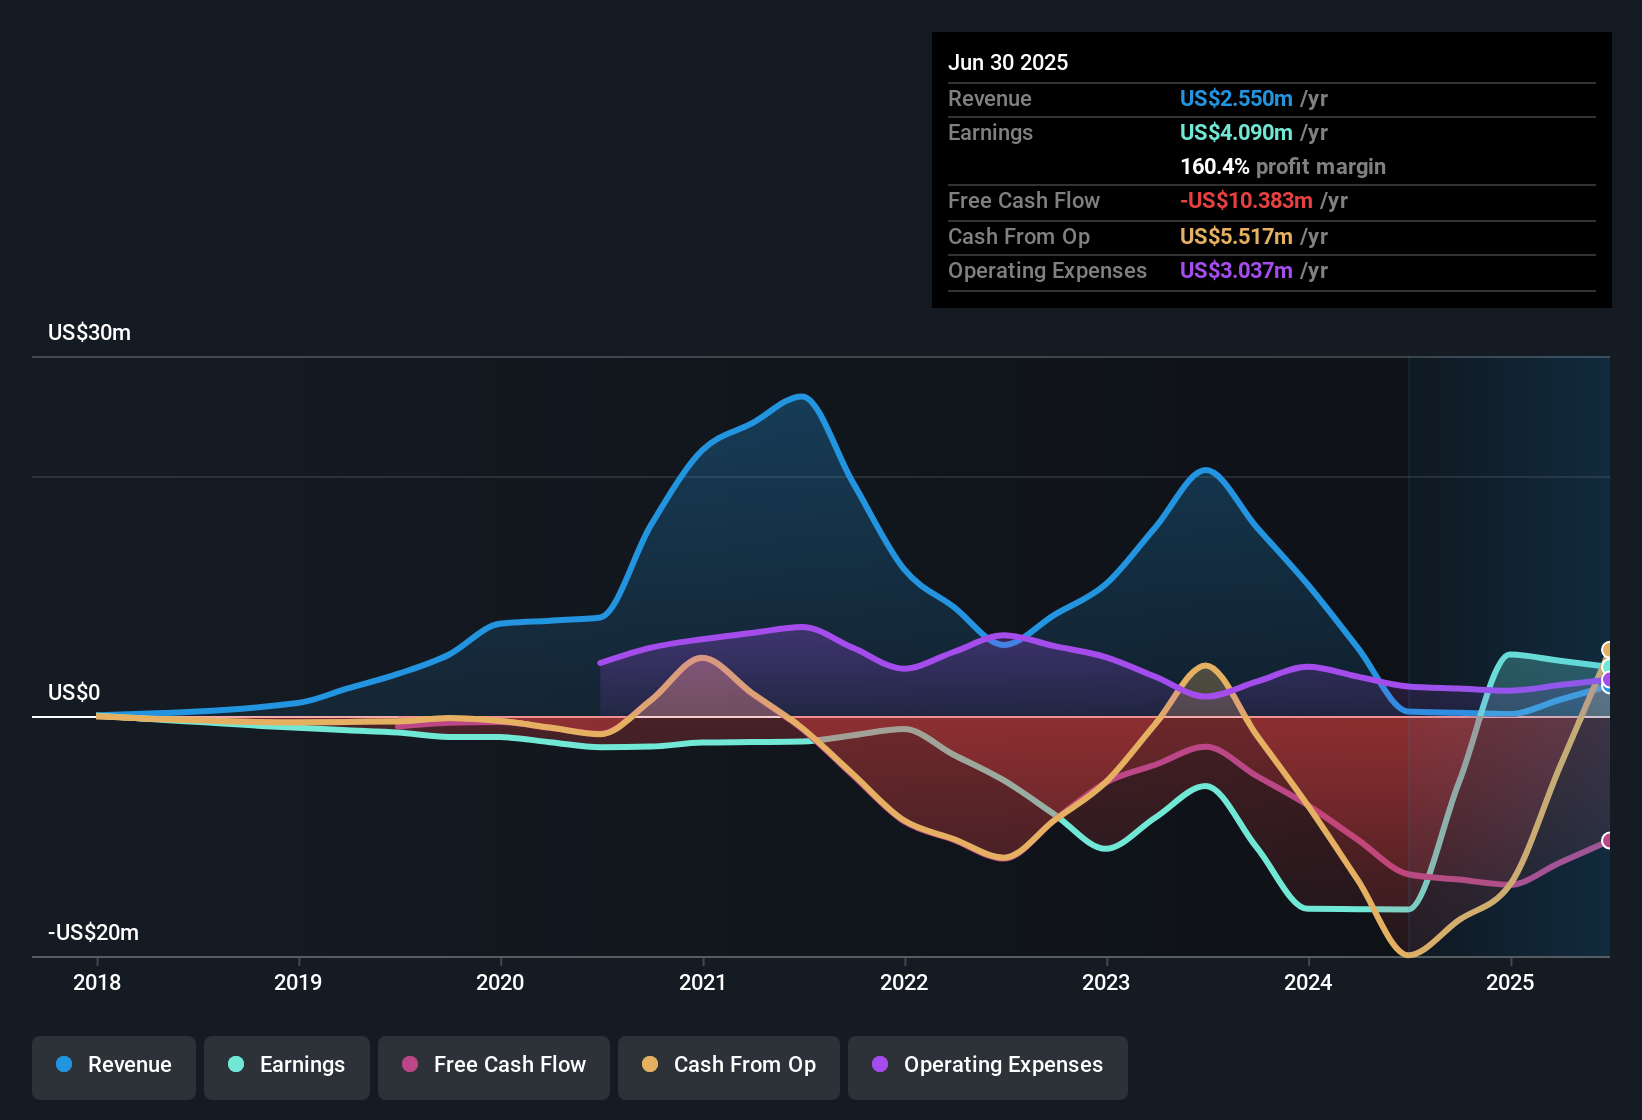Select the Earnings color swatch in the legend
The image size is (1642, 1120).
pyautogui.click(x=236, y=1065)
